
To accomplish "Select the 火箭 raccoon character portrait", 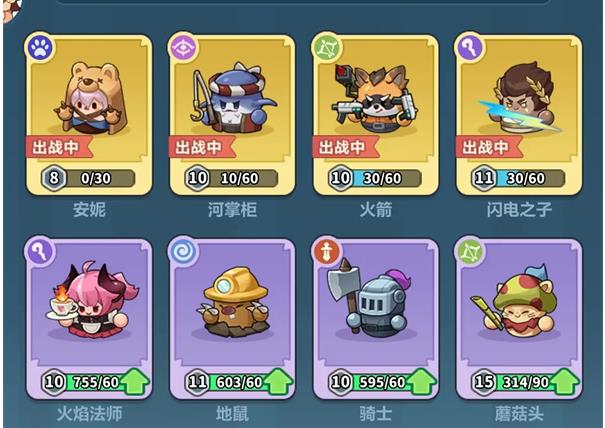I will tap(375, 98).
